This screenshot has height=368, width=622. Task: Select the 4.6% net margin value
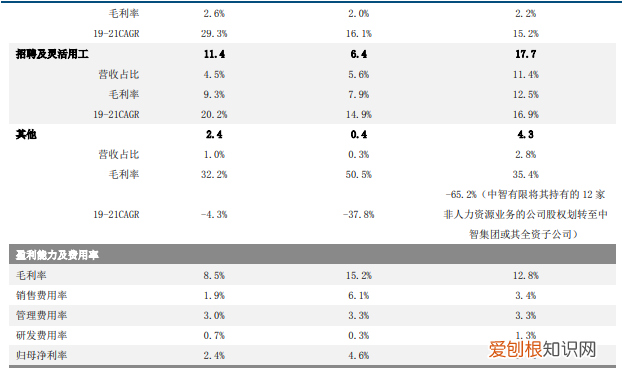359,355
